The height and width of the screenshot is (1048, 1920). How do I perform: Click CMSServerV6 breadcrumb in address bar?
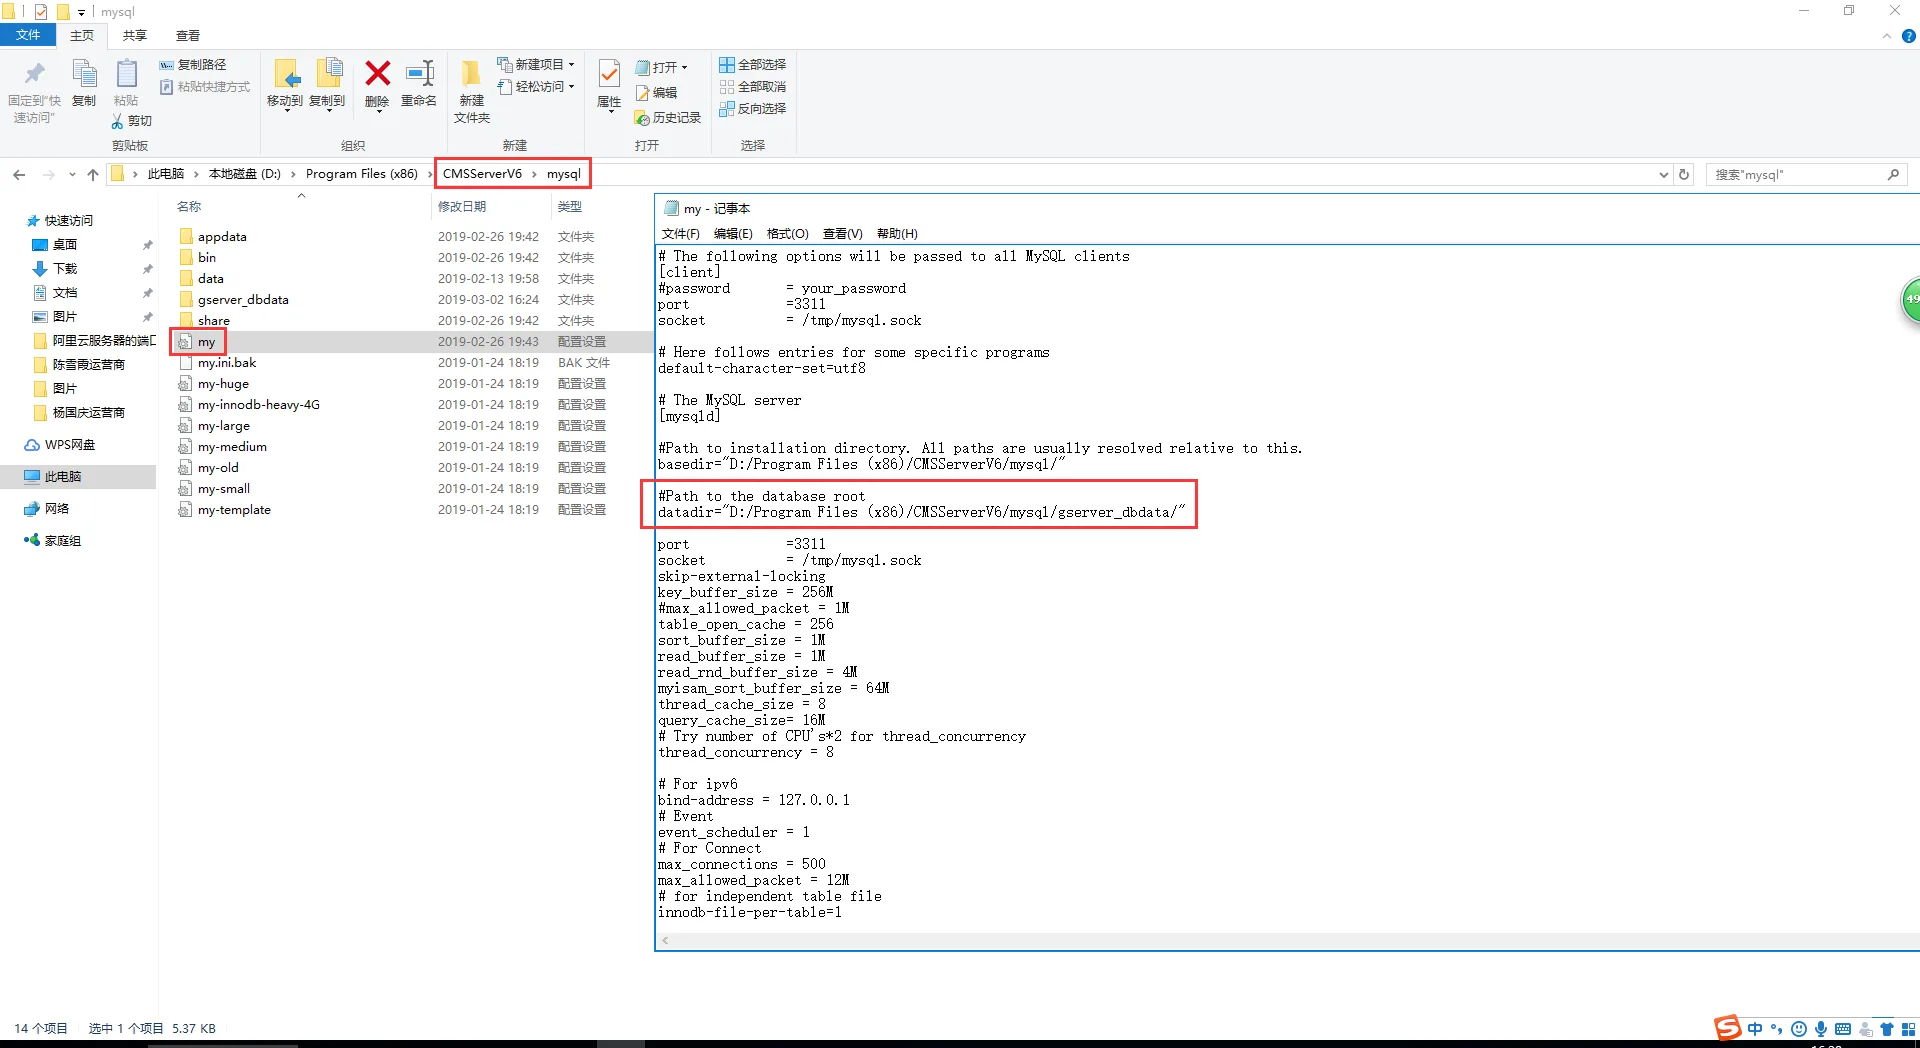click(x=482, y=174)
